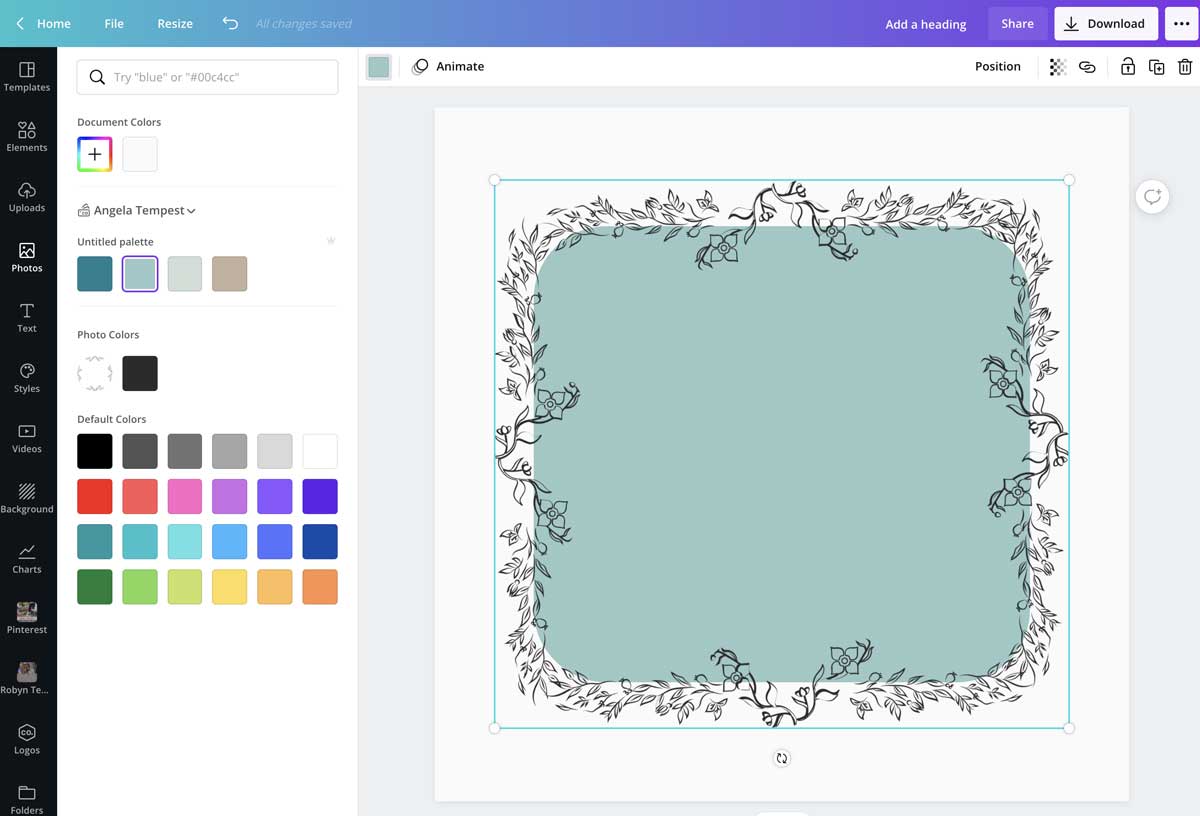This screenshot has width=1200, height=816.
Task: Lock the selected element
Action: (x=1128, y=66)
